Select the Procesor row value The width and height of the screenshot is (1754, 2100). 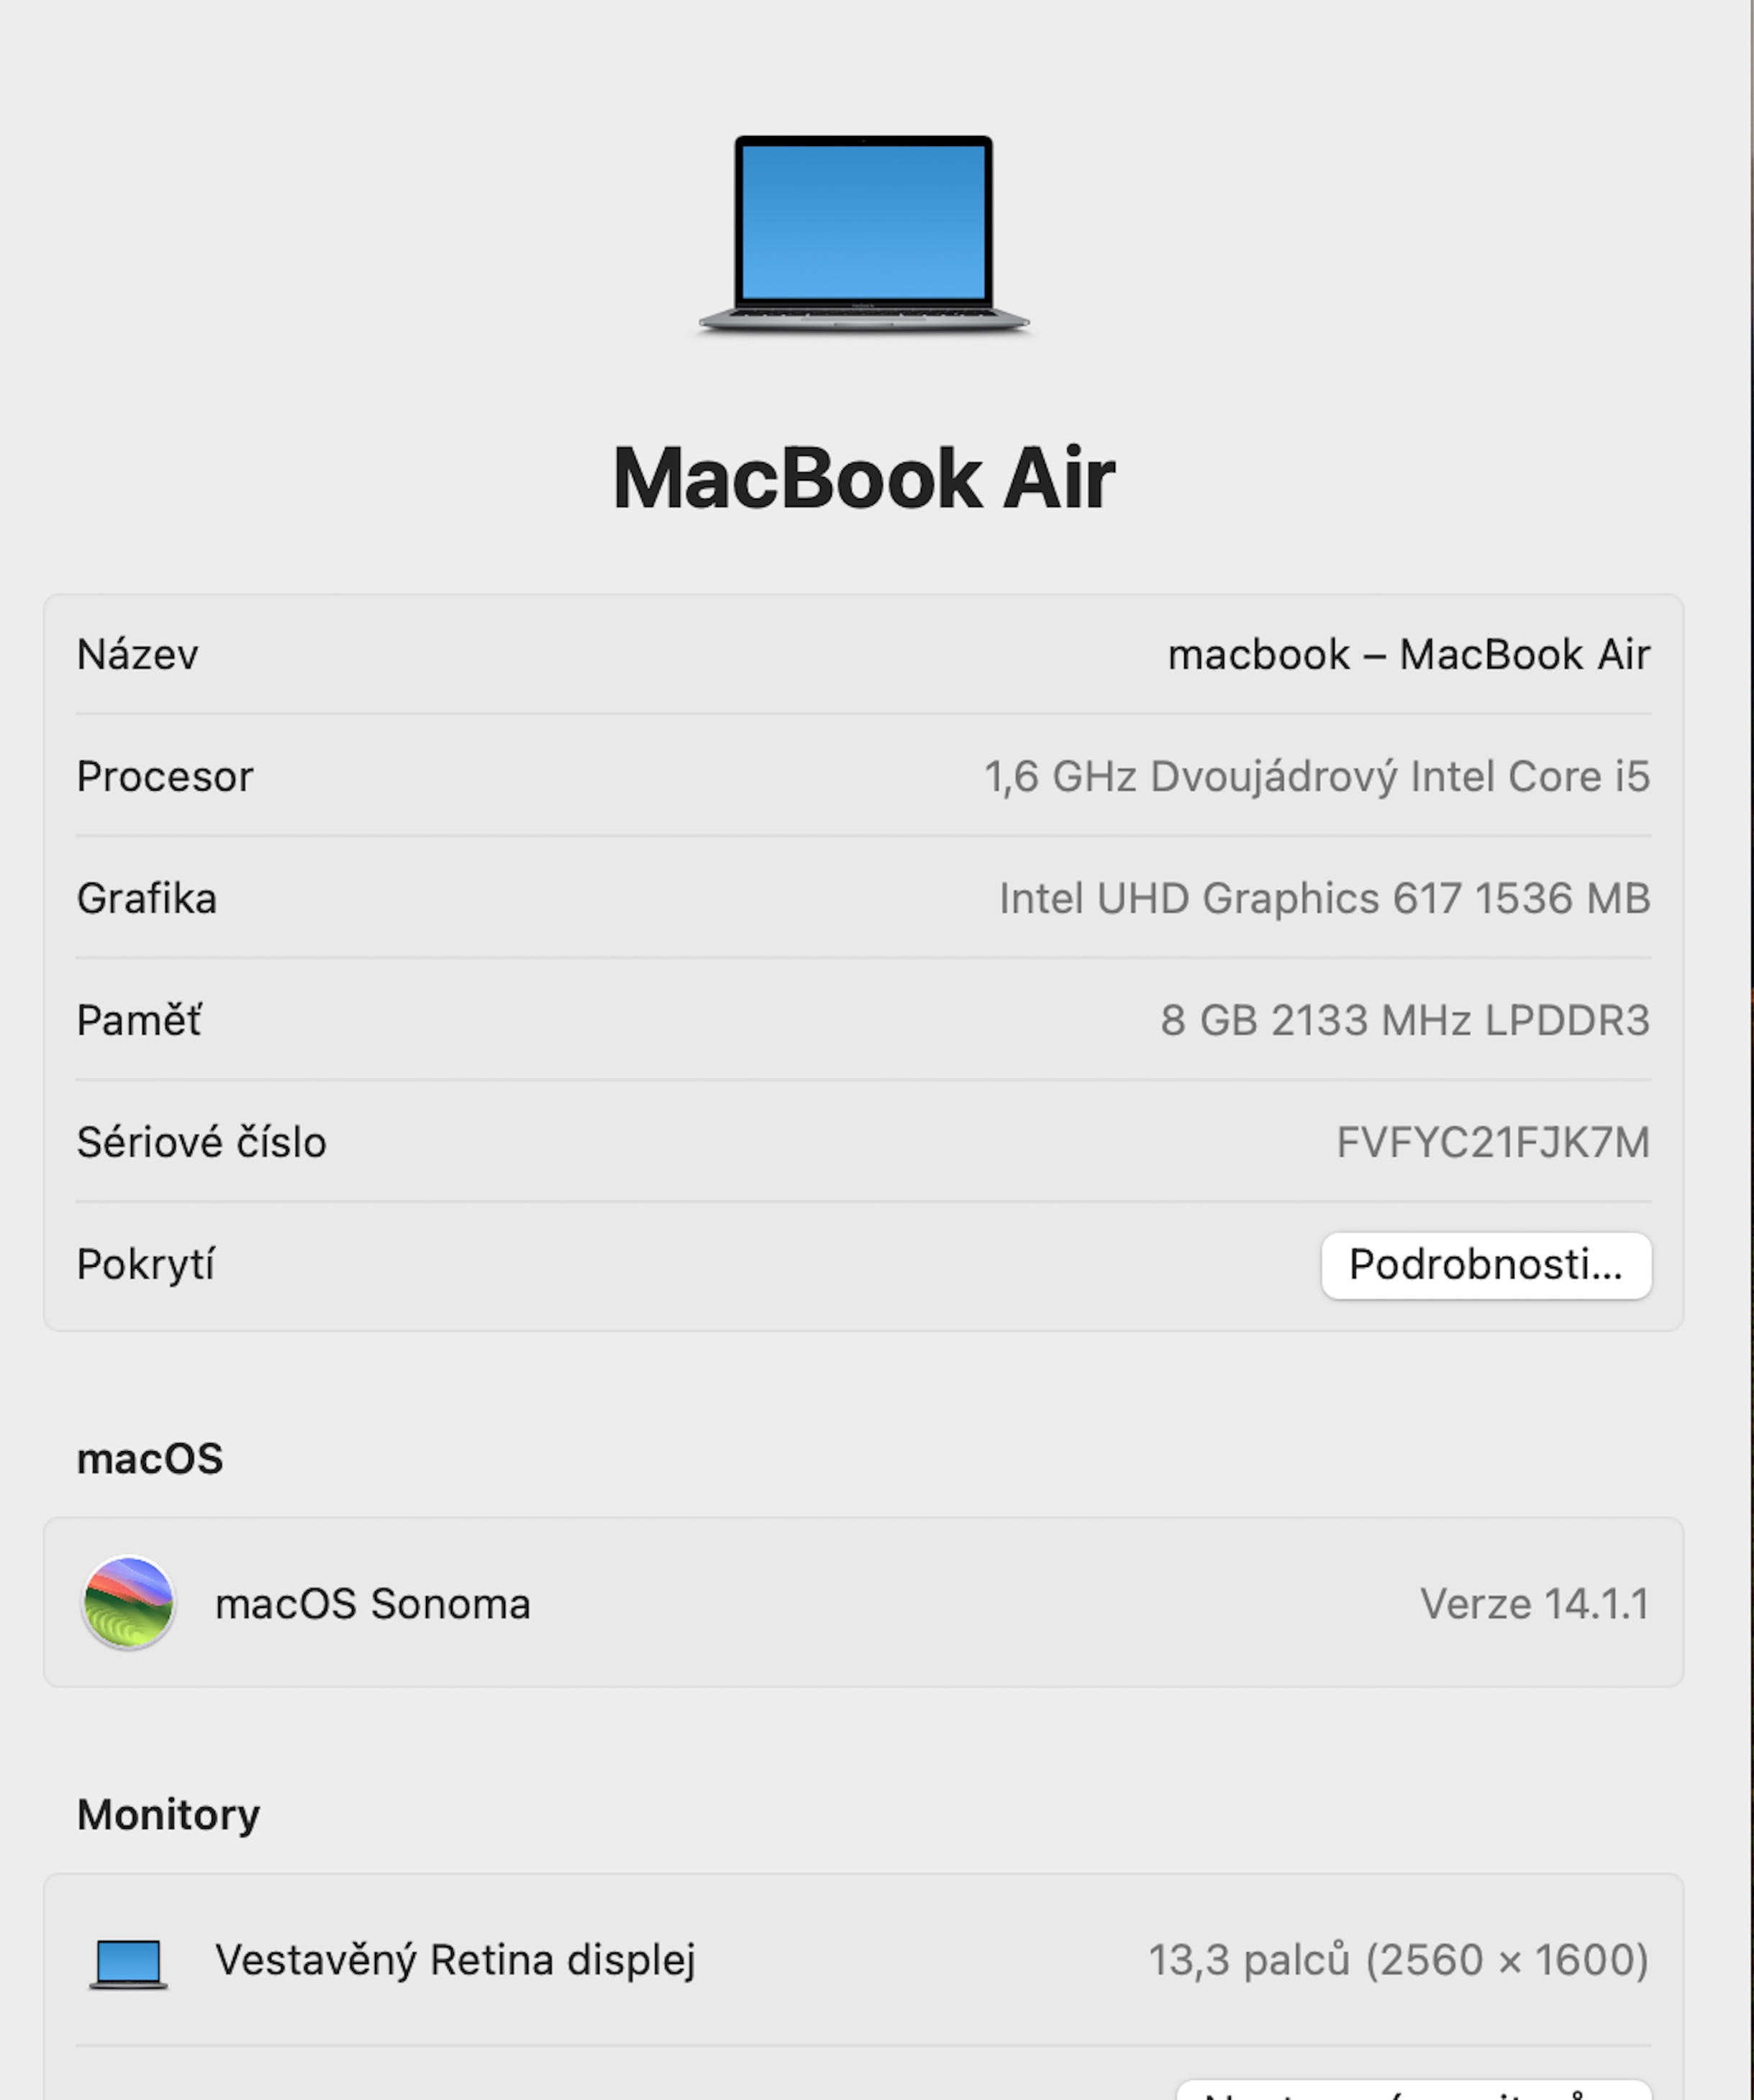tap(1317, 777)
